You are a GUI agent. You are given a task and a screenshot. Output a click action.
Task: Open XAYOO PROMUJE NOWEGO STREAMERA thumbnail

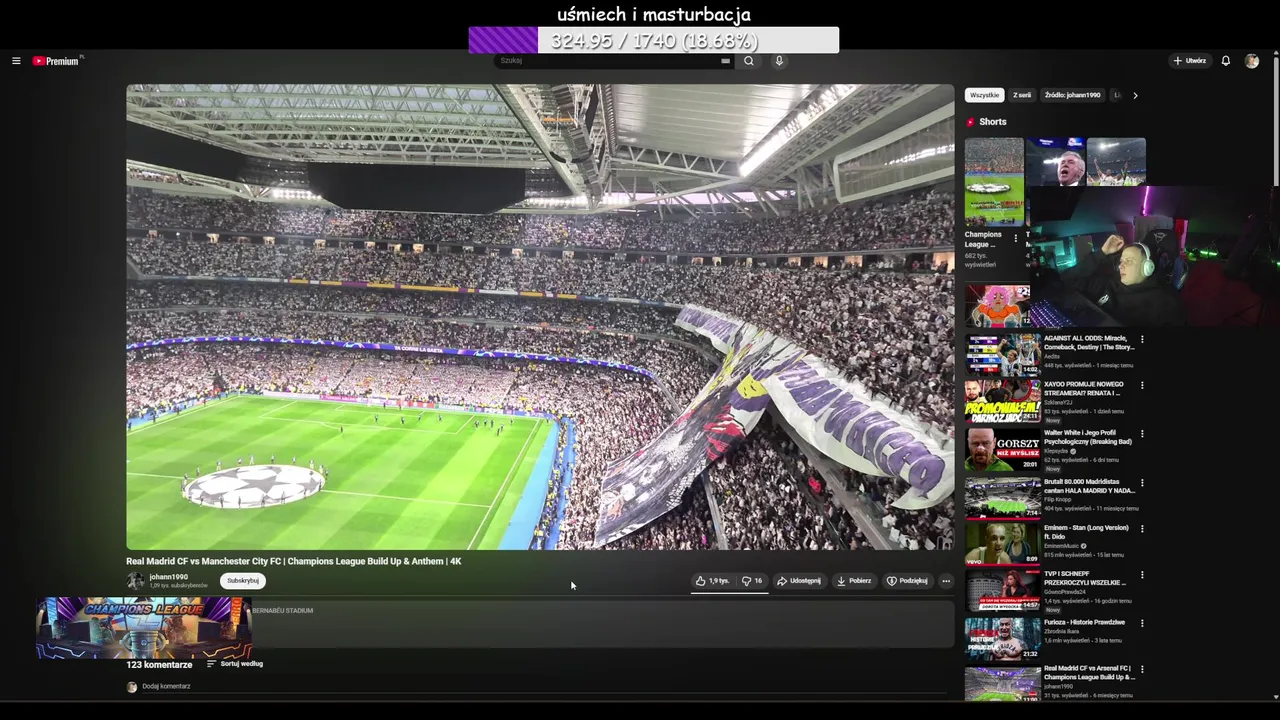click(x=1002, y=401)
